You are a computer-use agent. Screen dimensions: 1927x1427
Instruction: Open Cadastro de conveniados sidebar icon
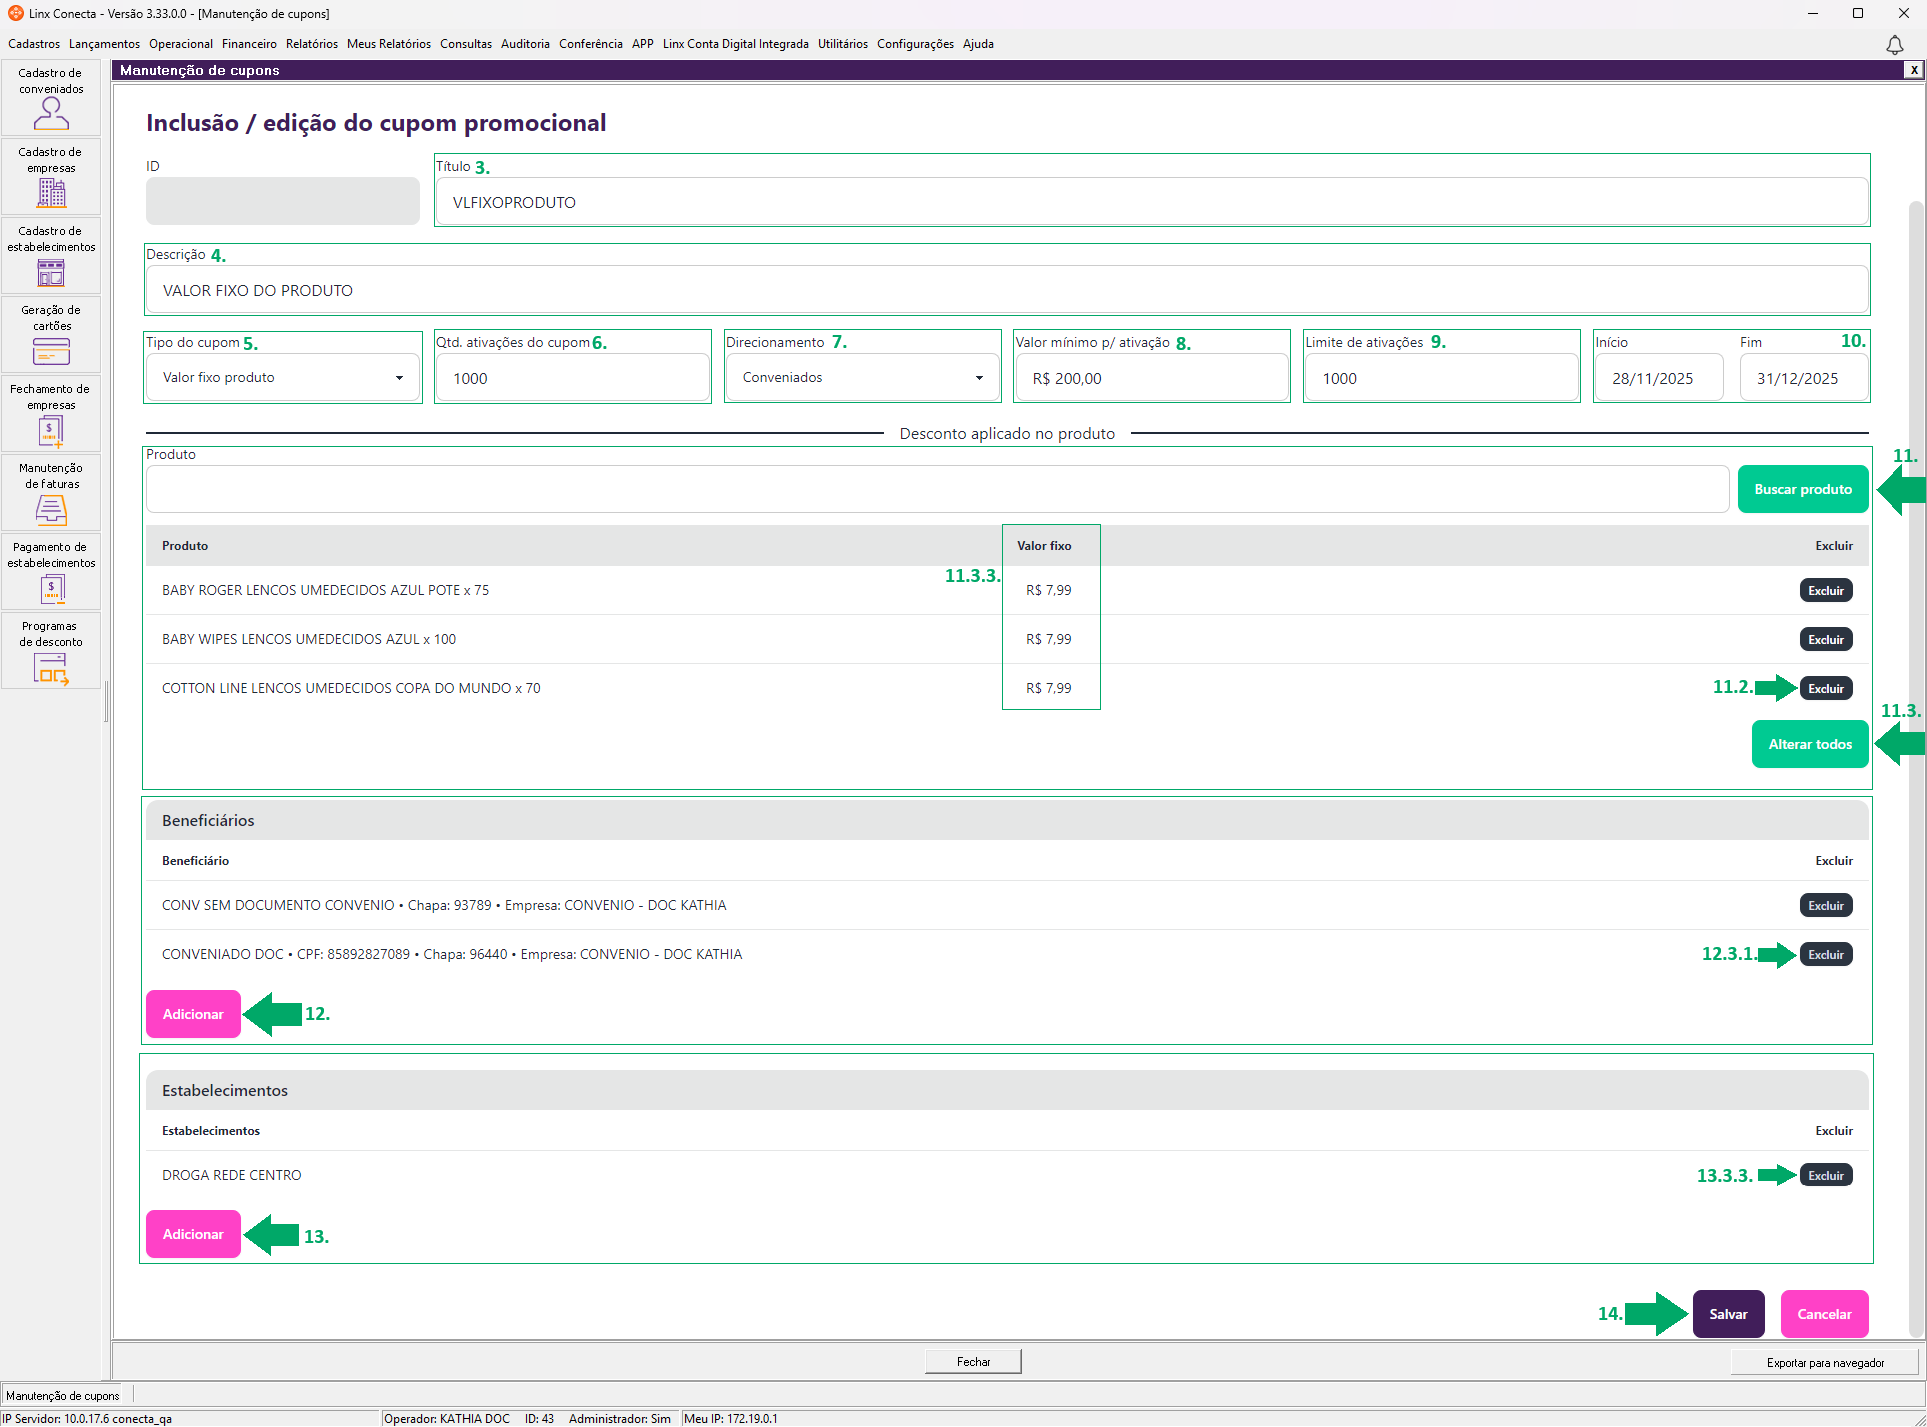(51, 99)
